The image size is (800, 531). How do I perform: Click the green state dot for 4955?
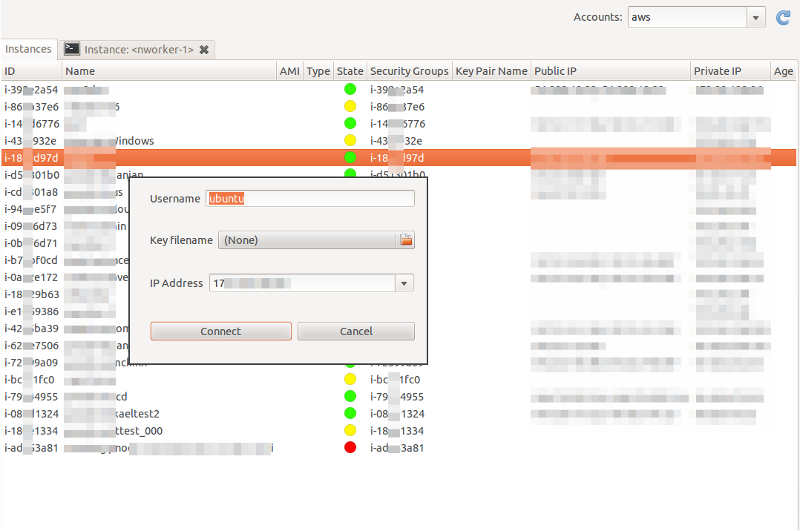pos(350,396)
